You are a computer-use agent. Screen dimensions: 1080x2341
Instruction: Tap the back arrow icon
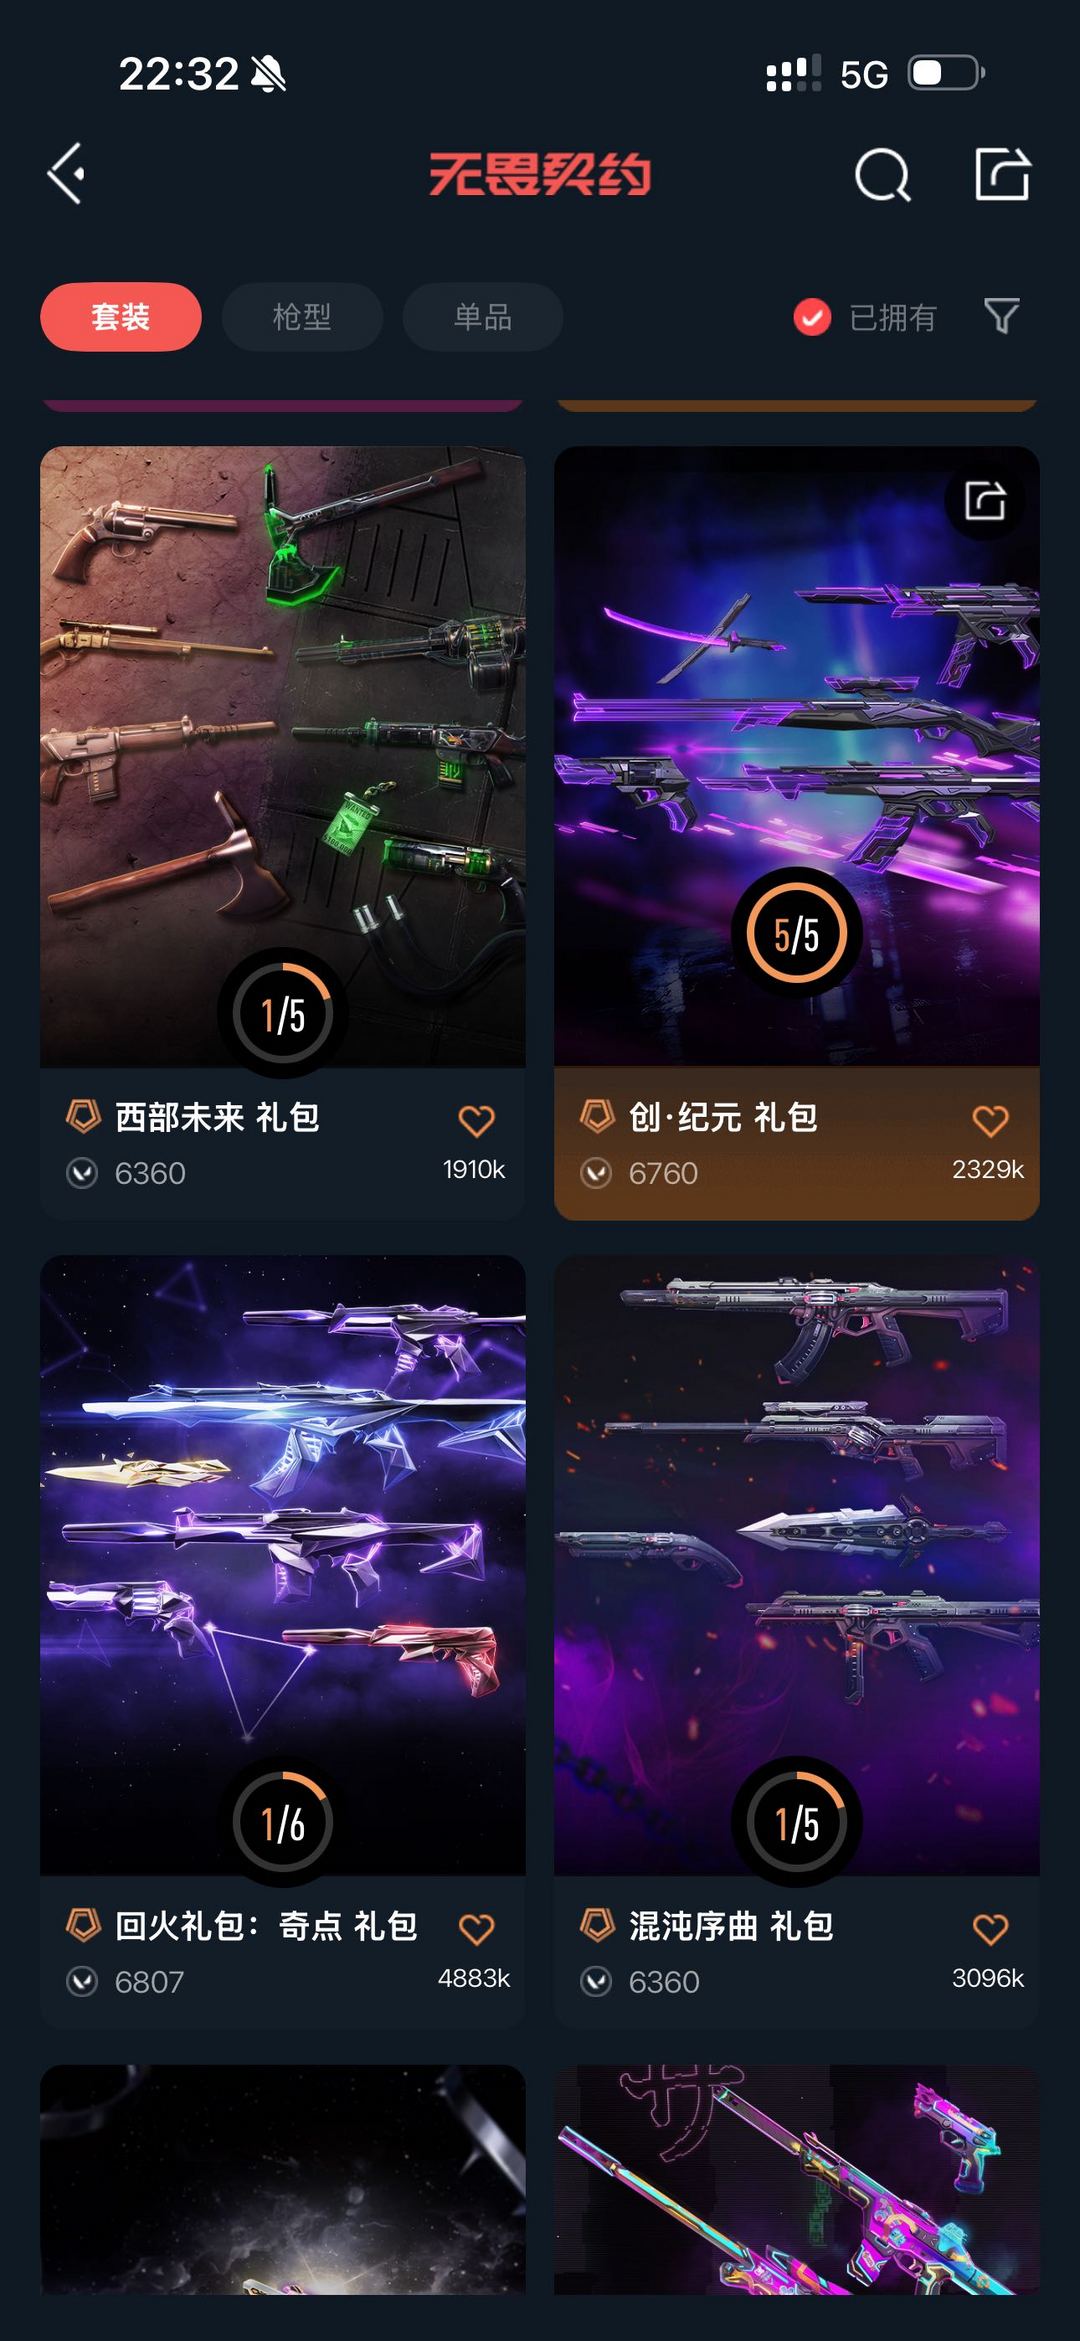tap(66, 174)
